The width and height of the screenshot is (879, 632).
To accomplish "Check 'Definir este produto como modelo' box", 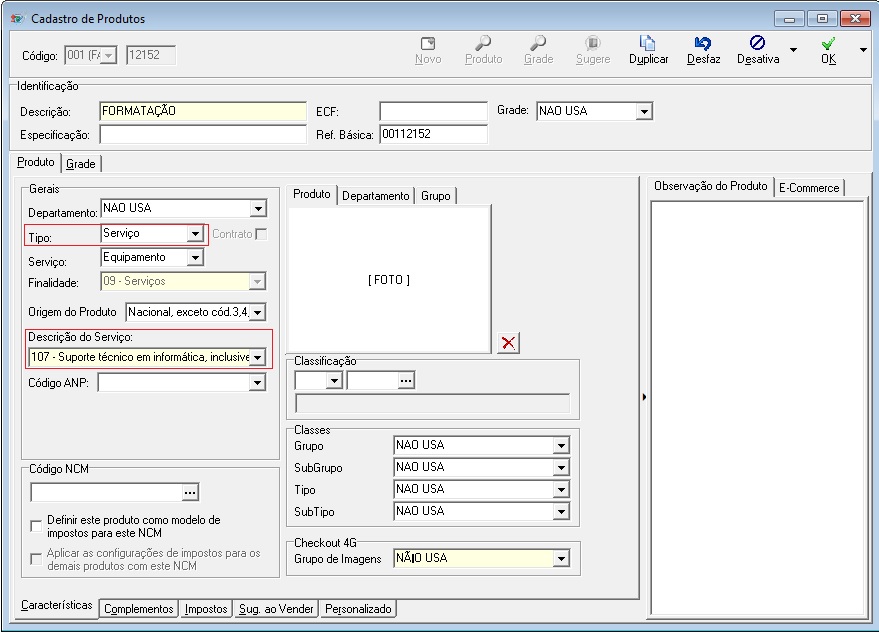I will pyautogui.click(x=36, y=526).
